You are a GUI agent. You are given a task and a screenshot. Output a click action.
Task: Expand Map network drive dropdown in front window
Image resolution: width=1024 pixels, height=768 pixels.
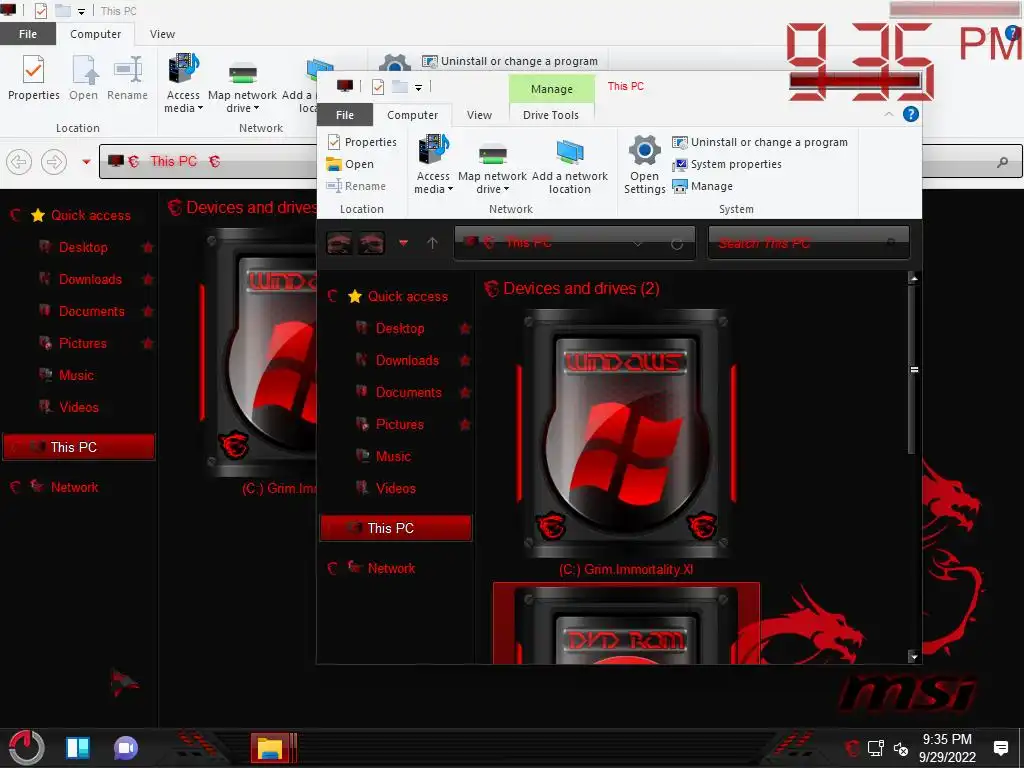pos(506,189)
